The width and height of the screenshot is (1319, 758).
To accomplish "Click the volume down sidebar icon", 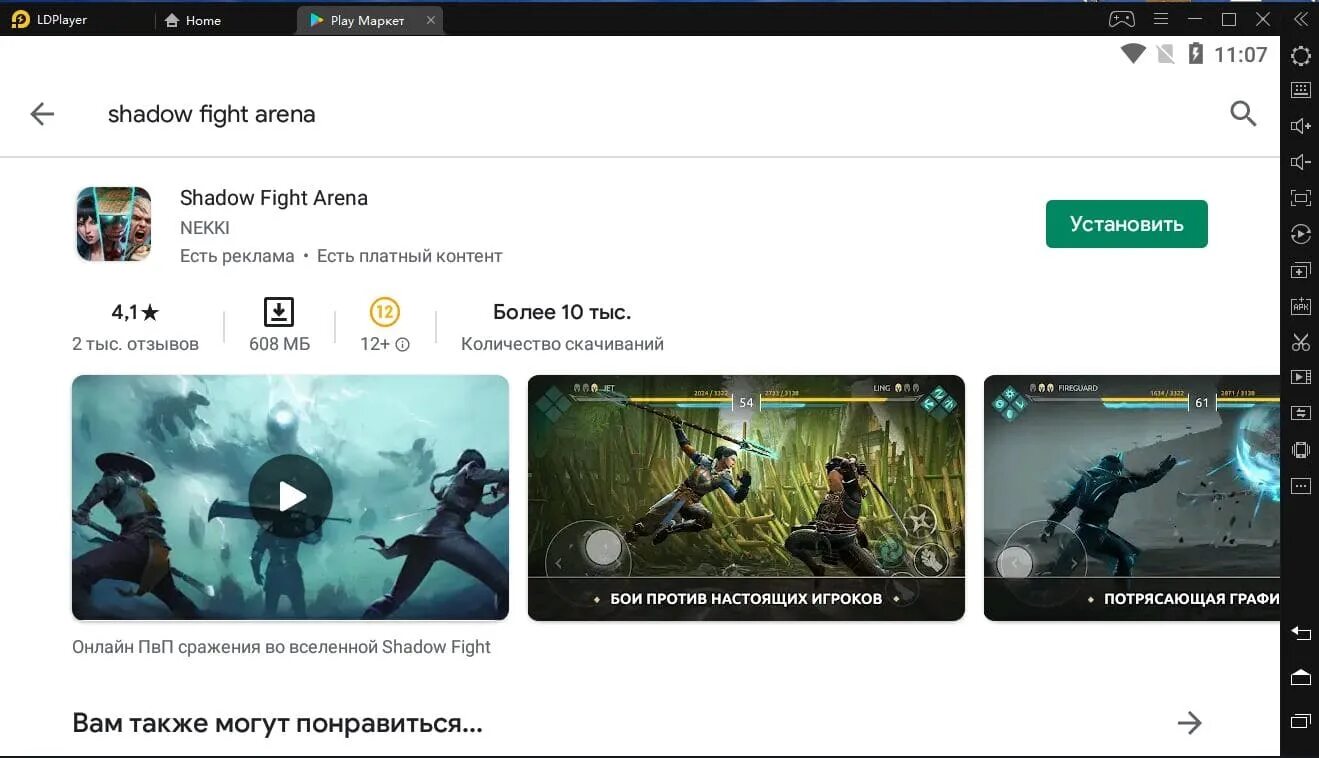I will [1300, 162].
